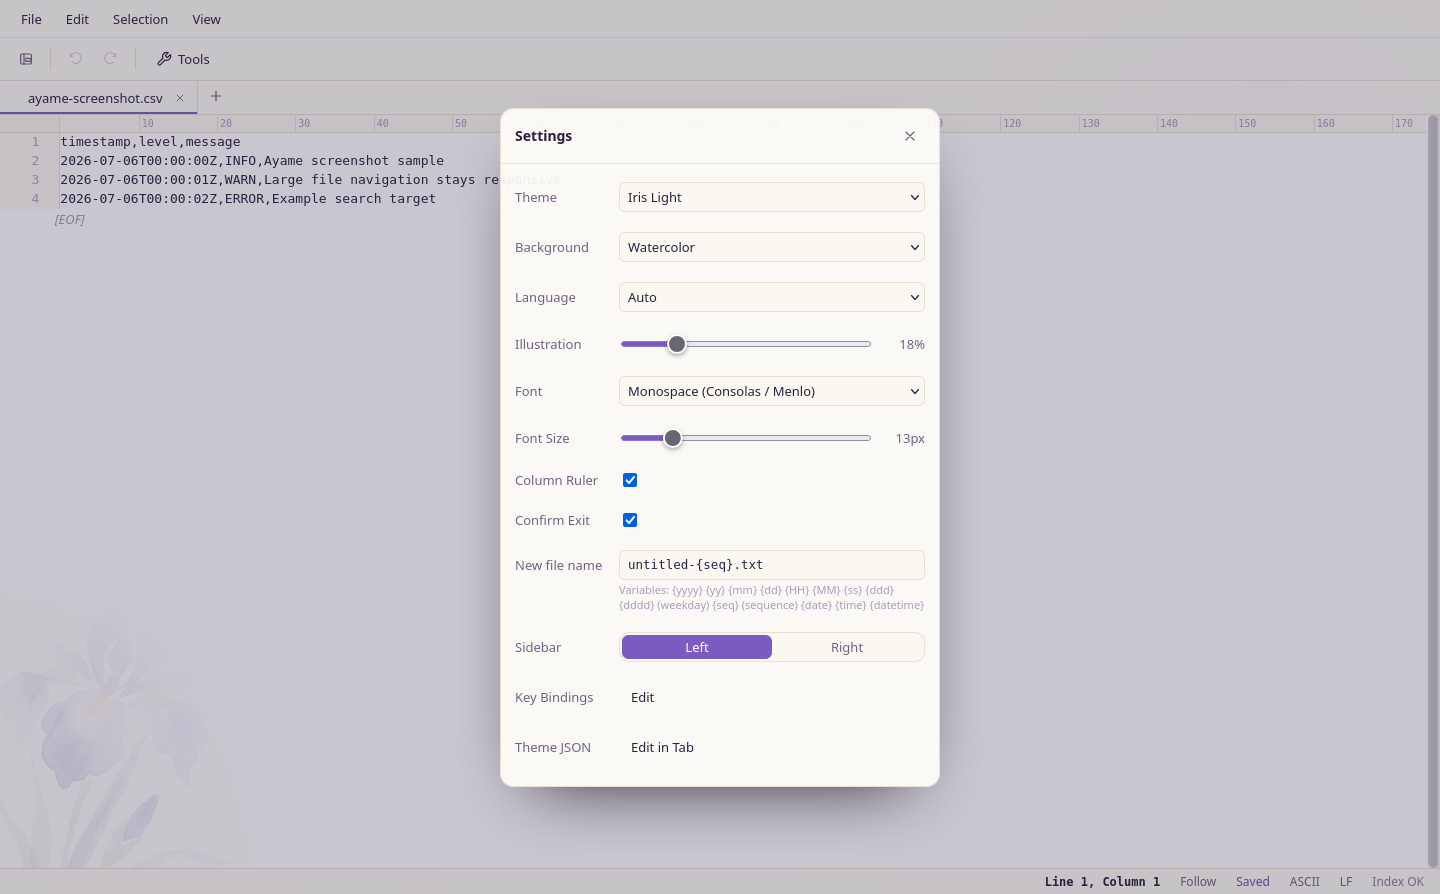Expand the Theme dropdown showing Iris Light
This screenshot has height=894, width=1440.
(772, 197)
